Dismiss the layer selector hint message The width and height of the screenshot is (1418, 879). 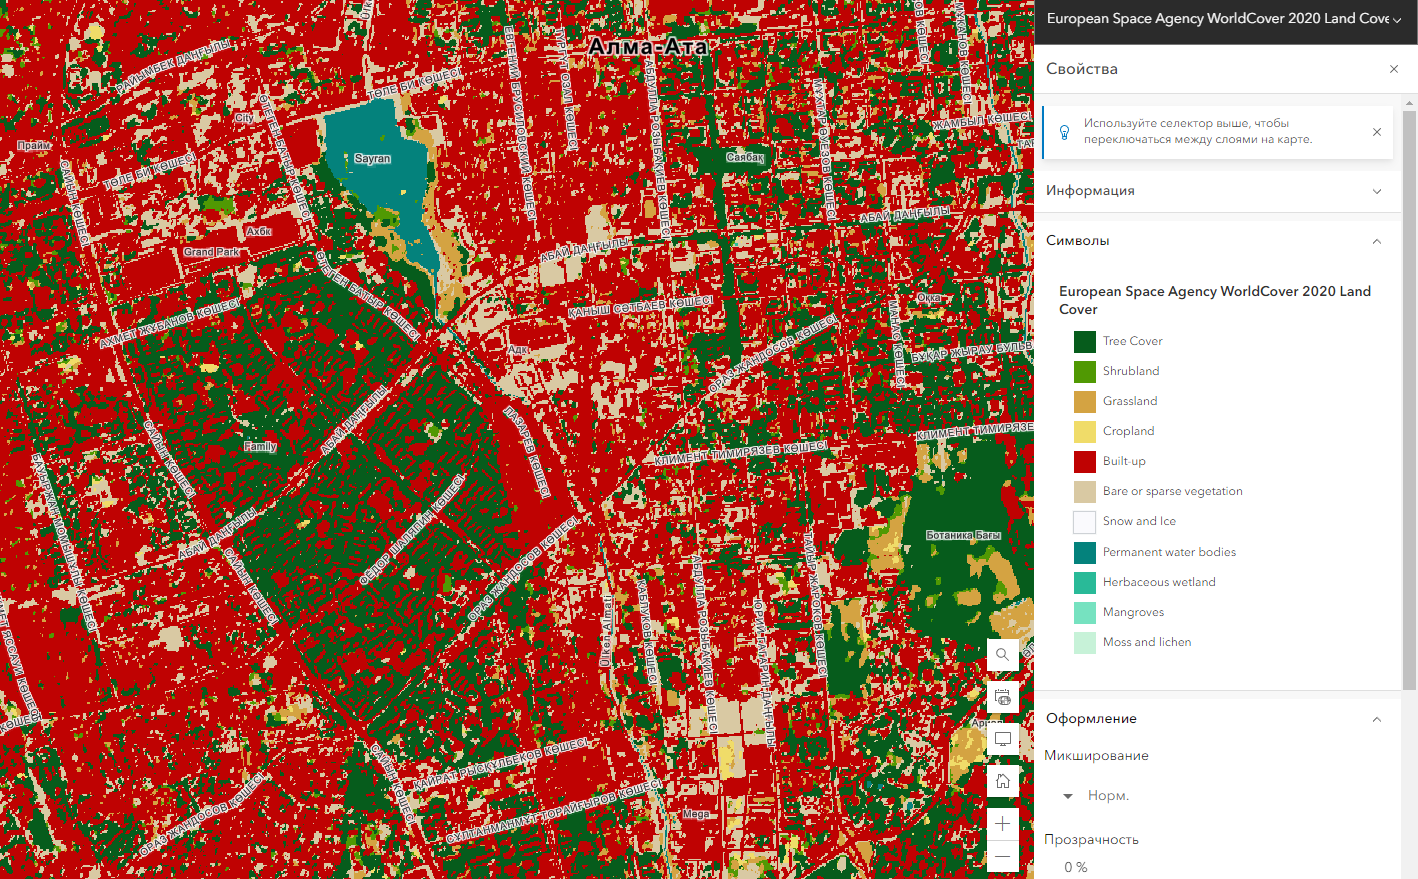coord(1376,132)
